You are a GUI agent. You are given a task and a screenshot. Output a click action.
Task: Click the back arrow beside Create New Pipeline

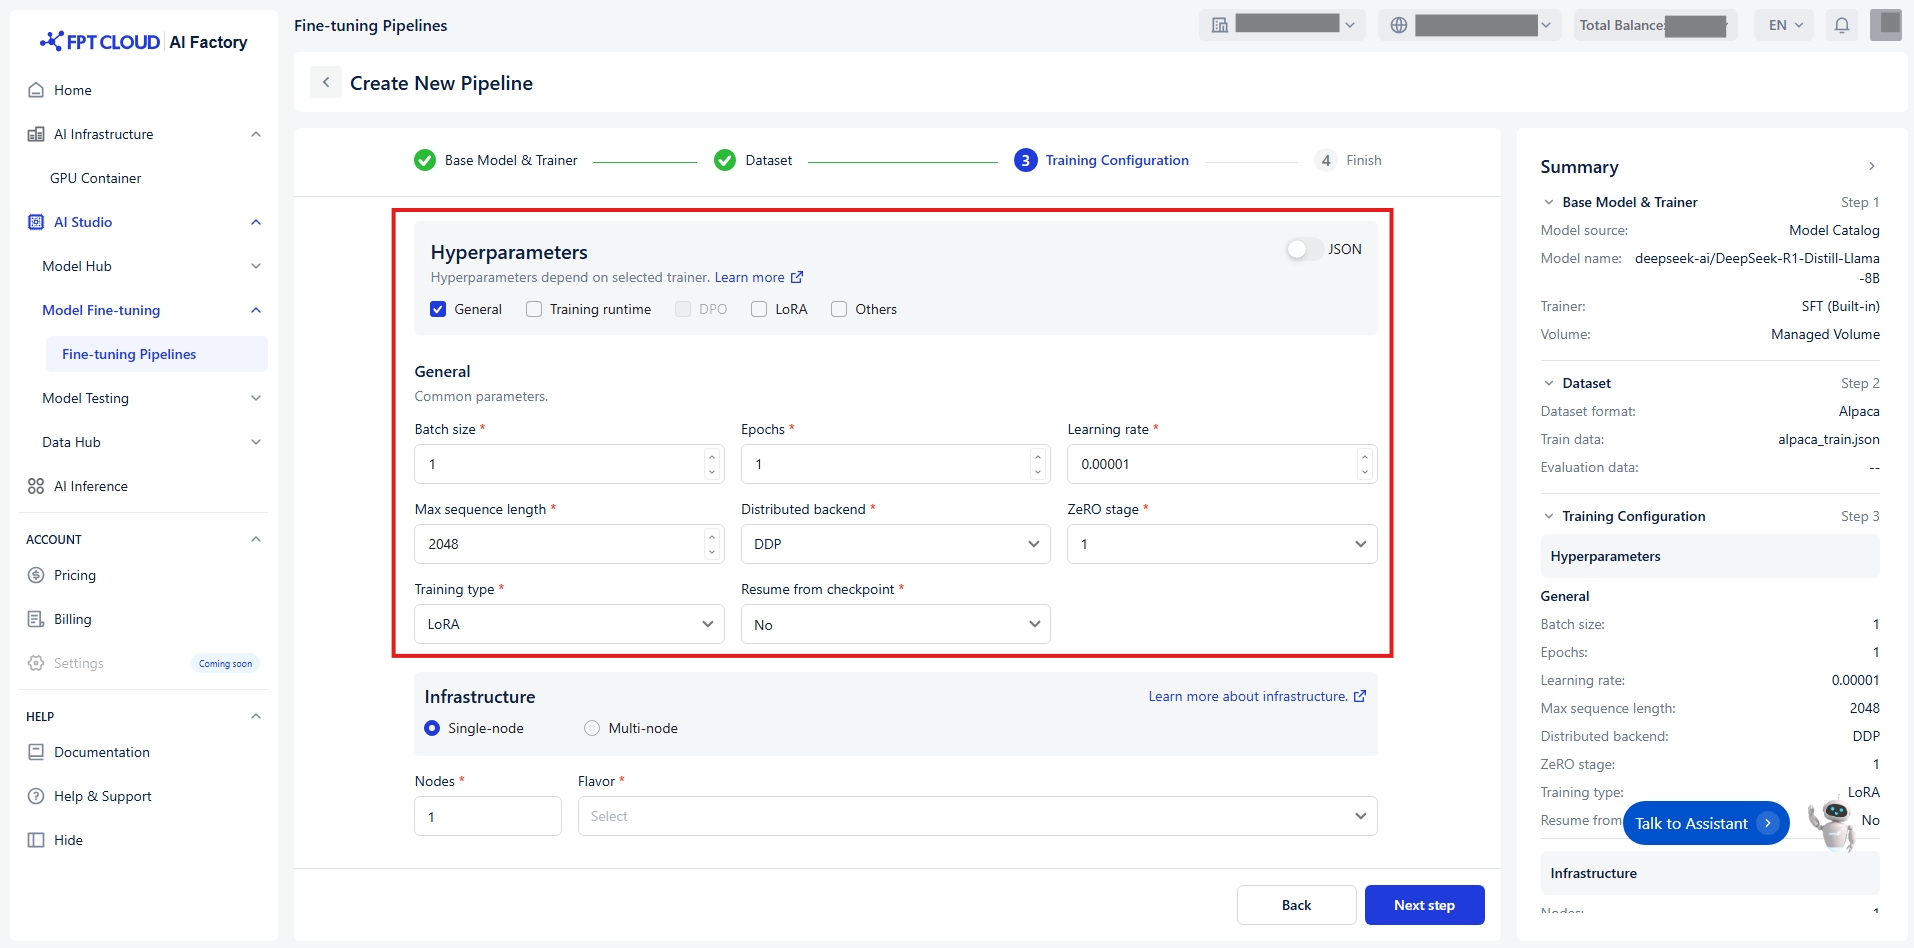click(x=326, y=83)
